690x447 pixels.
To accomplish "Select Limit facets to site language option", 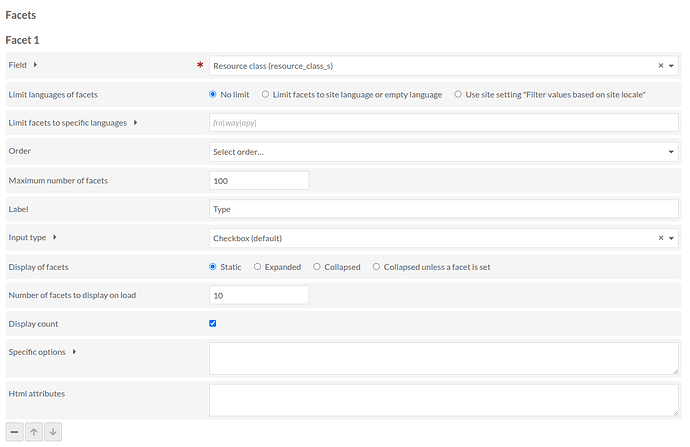I will pyautogui.click(x=265, y=94).
